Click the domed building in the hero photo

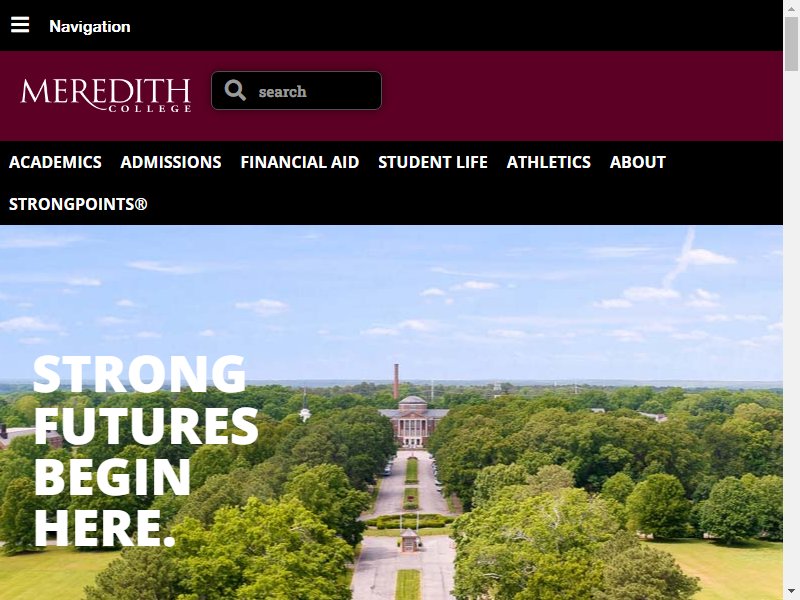pyautogui.click(x=414, y=421)
